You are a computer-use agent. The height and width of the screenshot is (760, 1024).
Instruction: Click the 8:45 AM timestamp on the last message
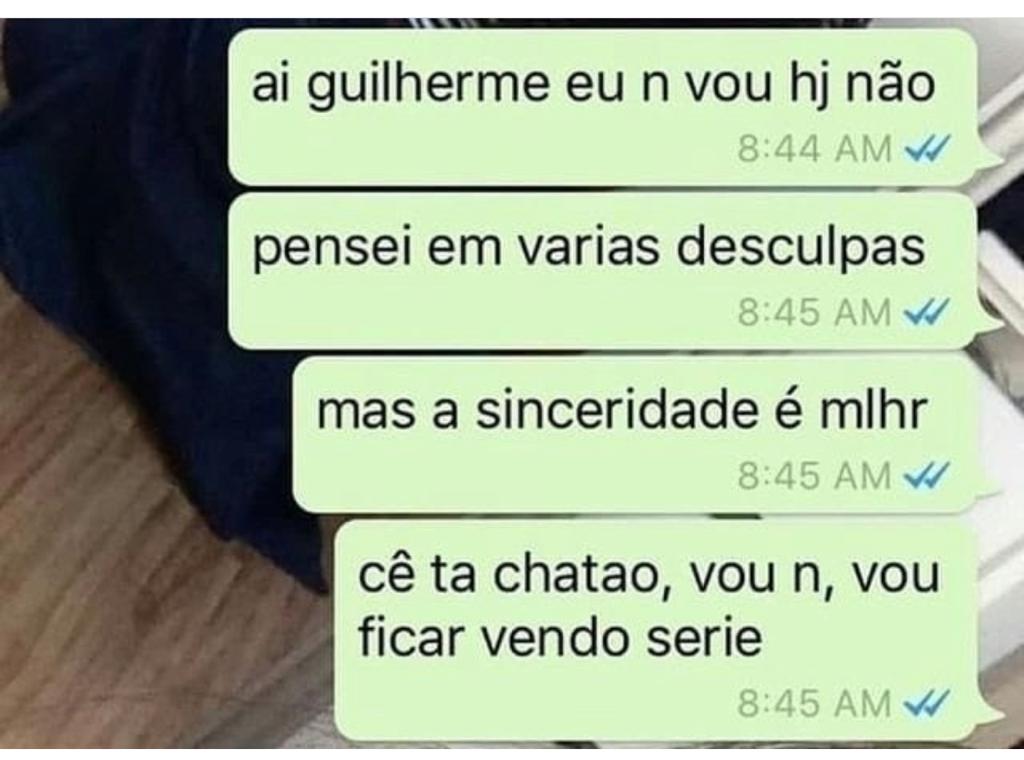tap(814, 704)
